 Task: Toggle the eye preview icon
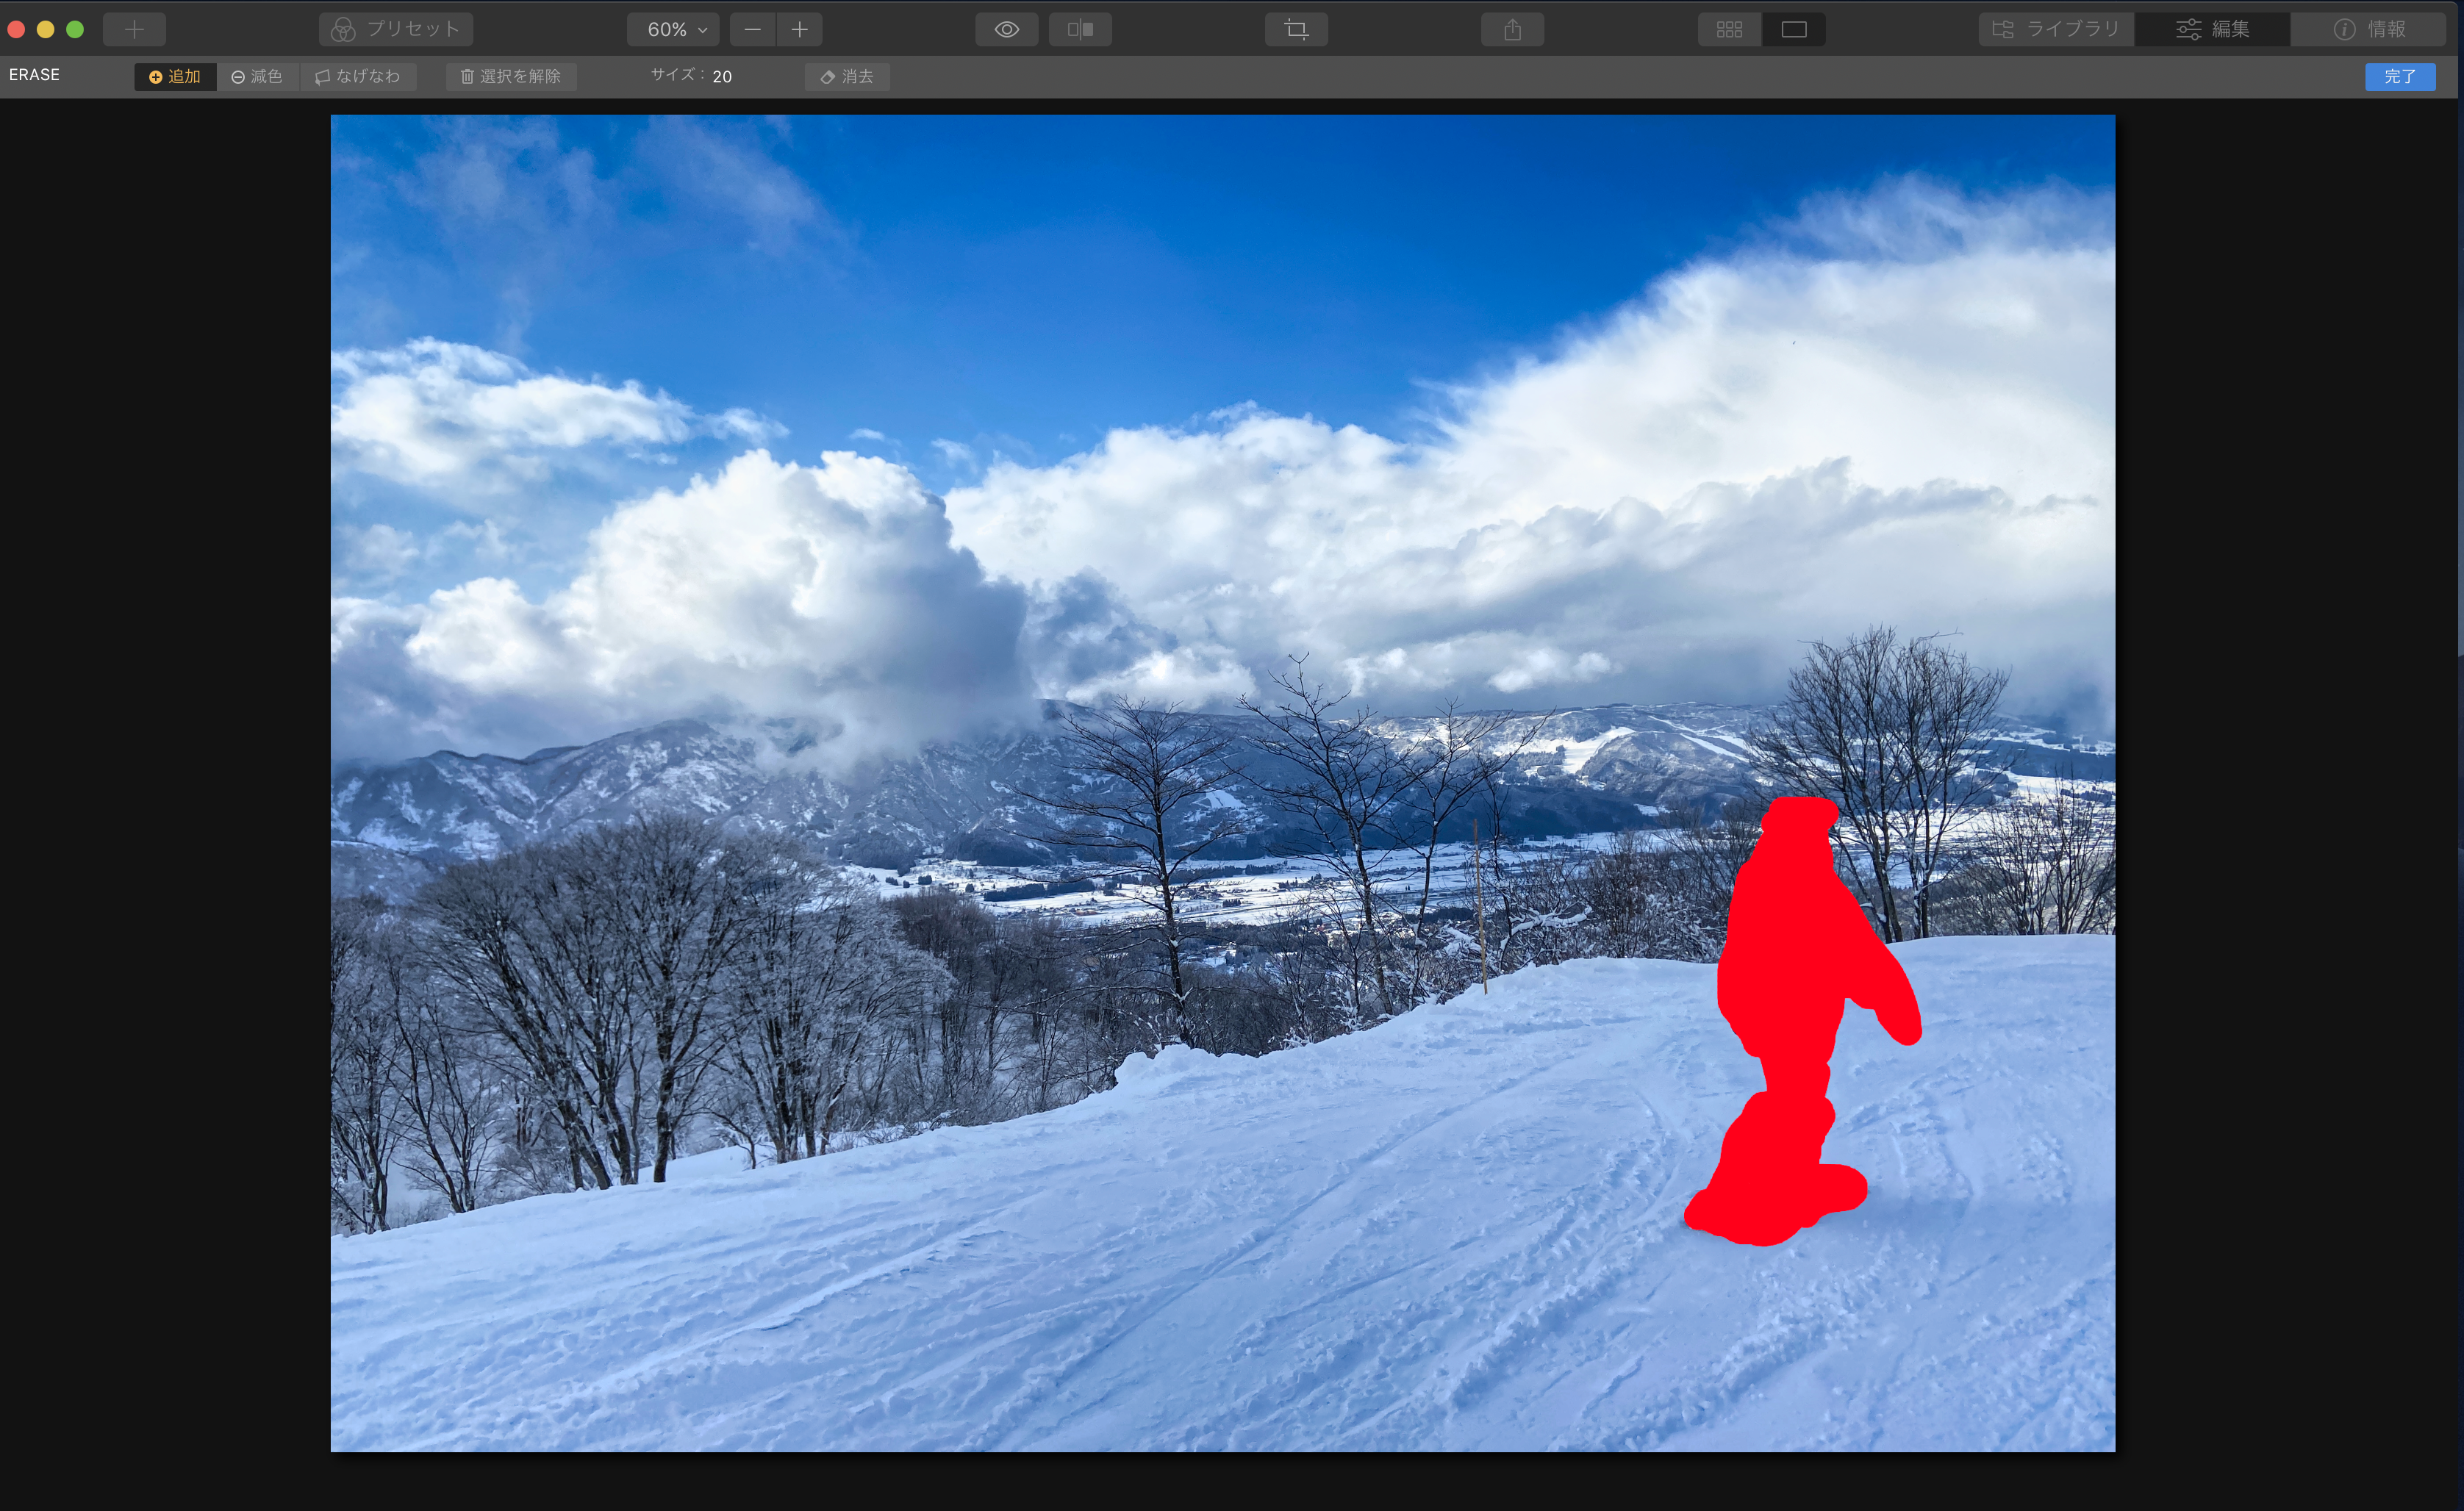pyautogui.click(x=1006, y=30)
